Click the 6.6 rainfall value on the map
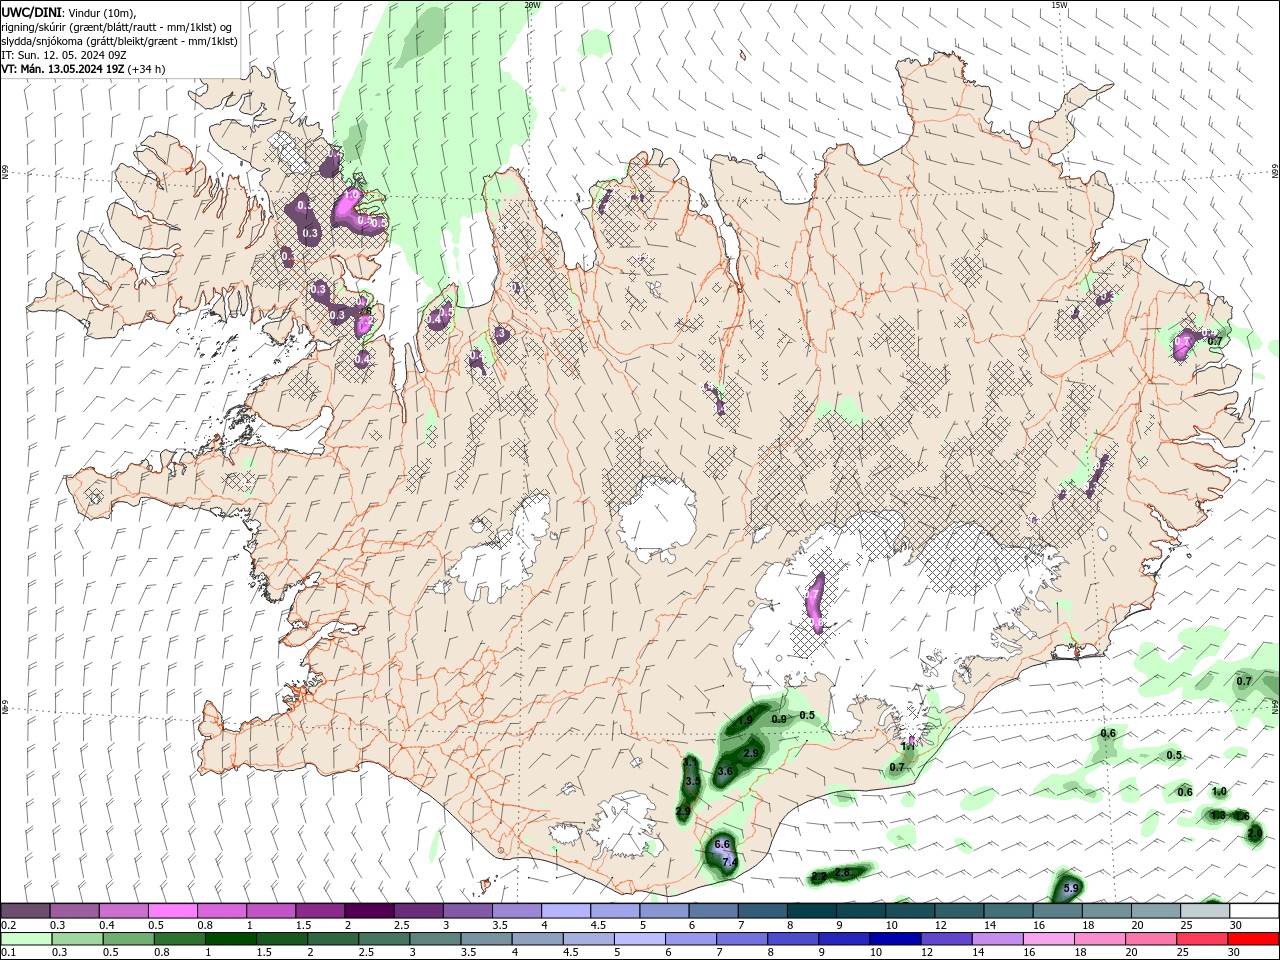Viewport: 1280px width, 960px height. click(x=722, y=845)
